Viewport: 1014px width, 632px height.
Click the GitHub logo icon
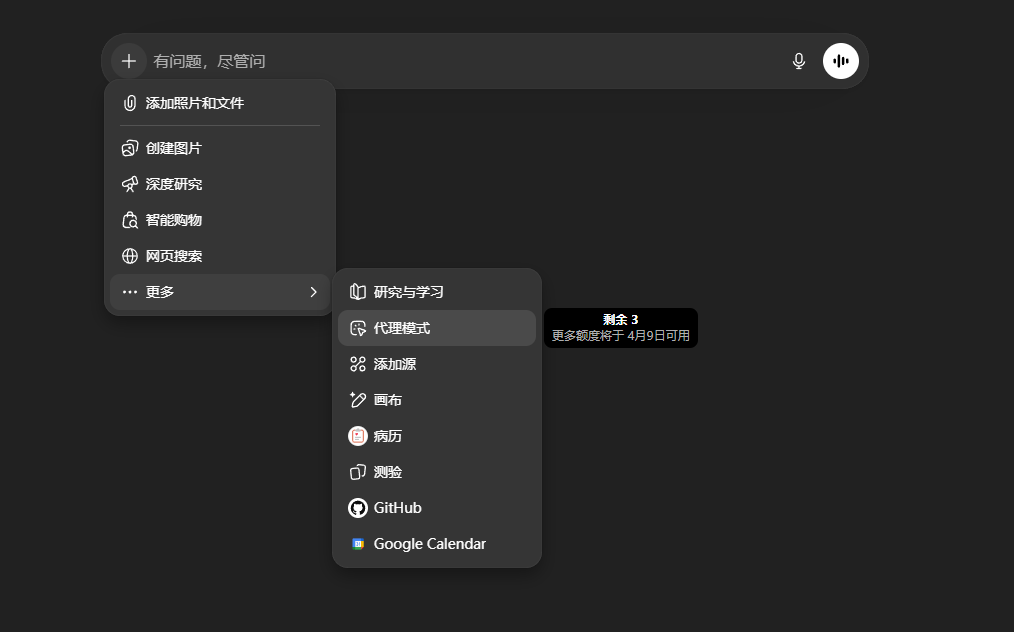tap(358, 508)
